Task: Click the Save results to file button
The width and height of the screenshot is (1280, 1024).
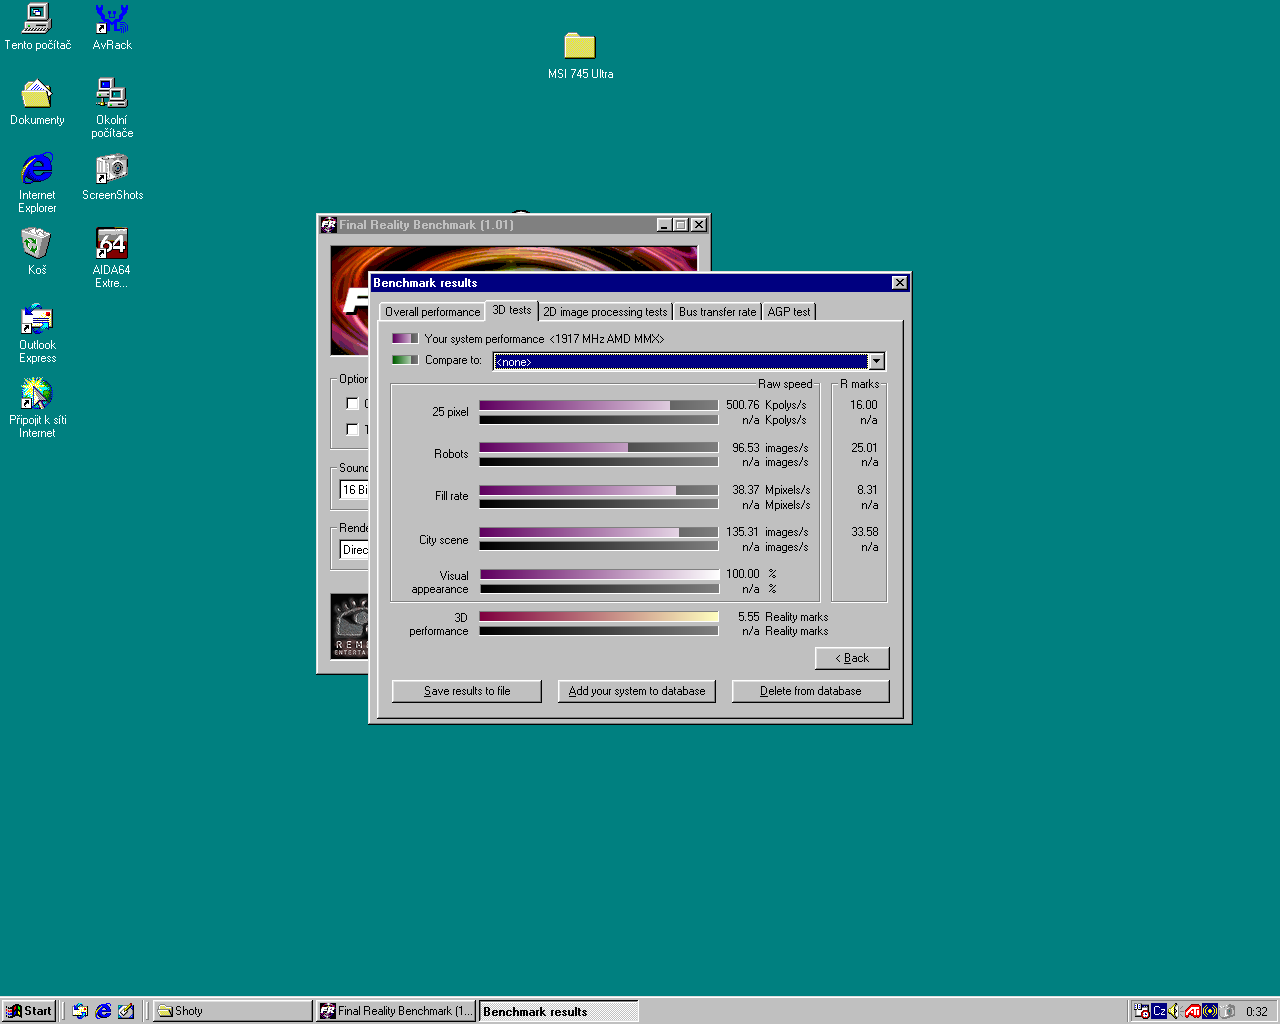Action: [x=466, y=691]
